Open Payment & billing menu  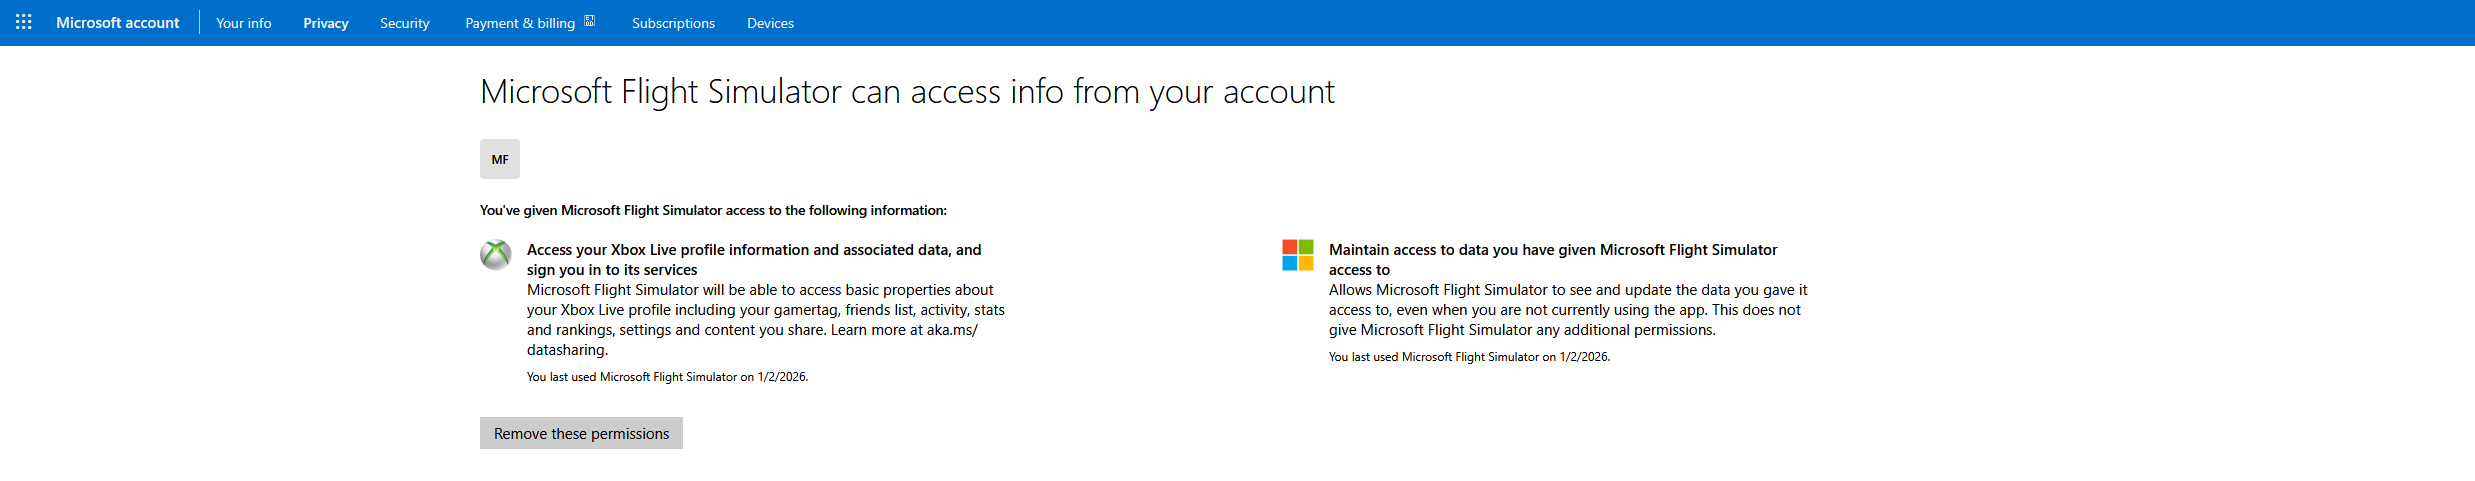520,23
